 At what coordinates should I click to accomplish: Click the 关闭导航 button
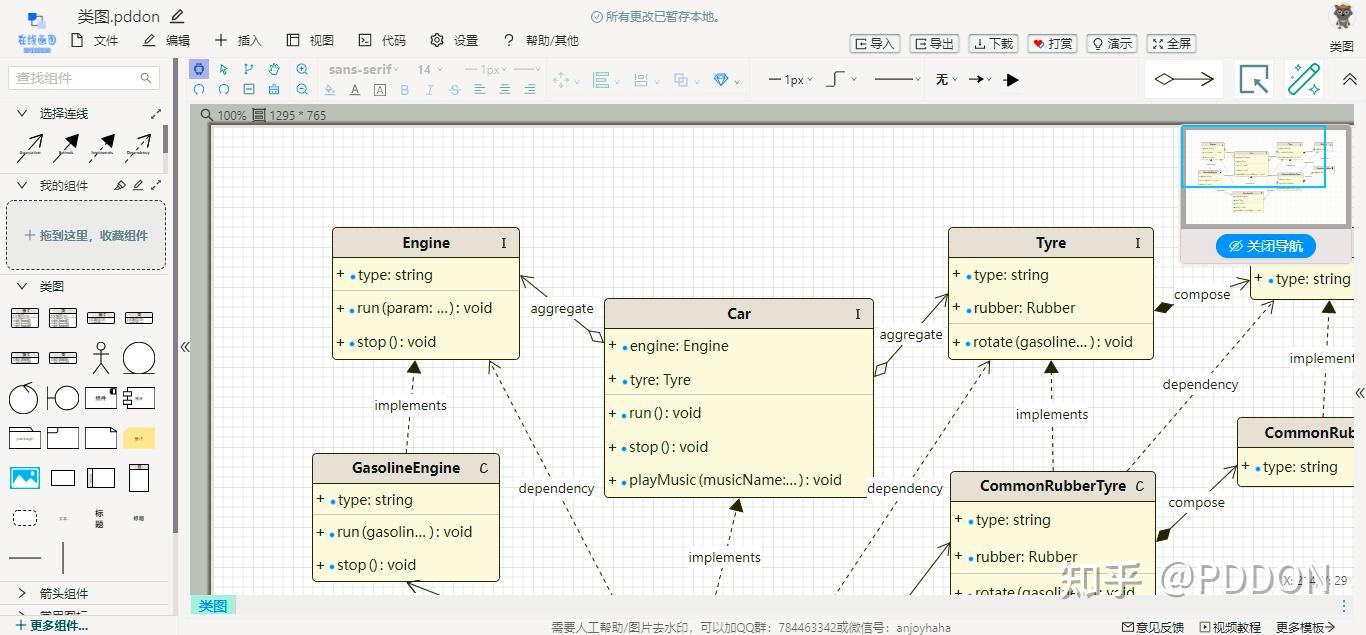point(1265,246)
